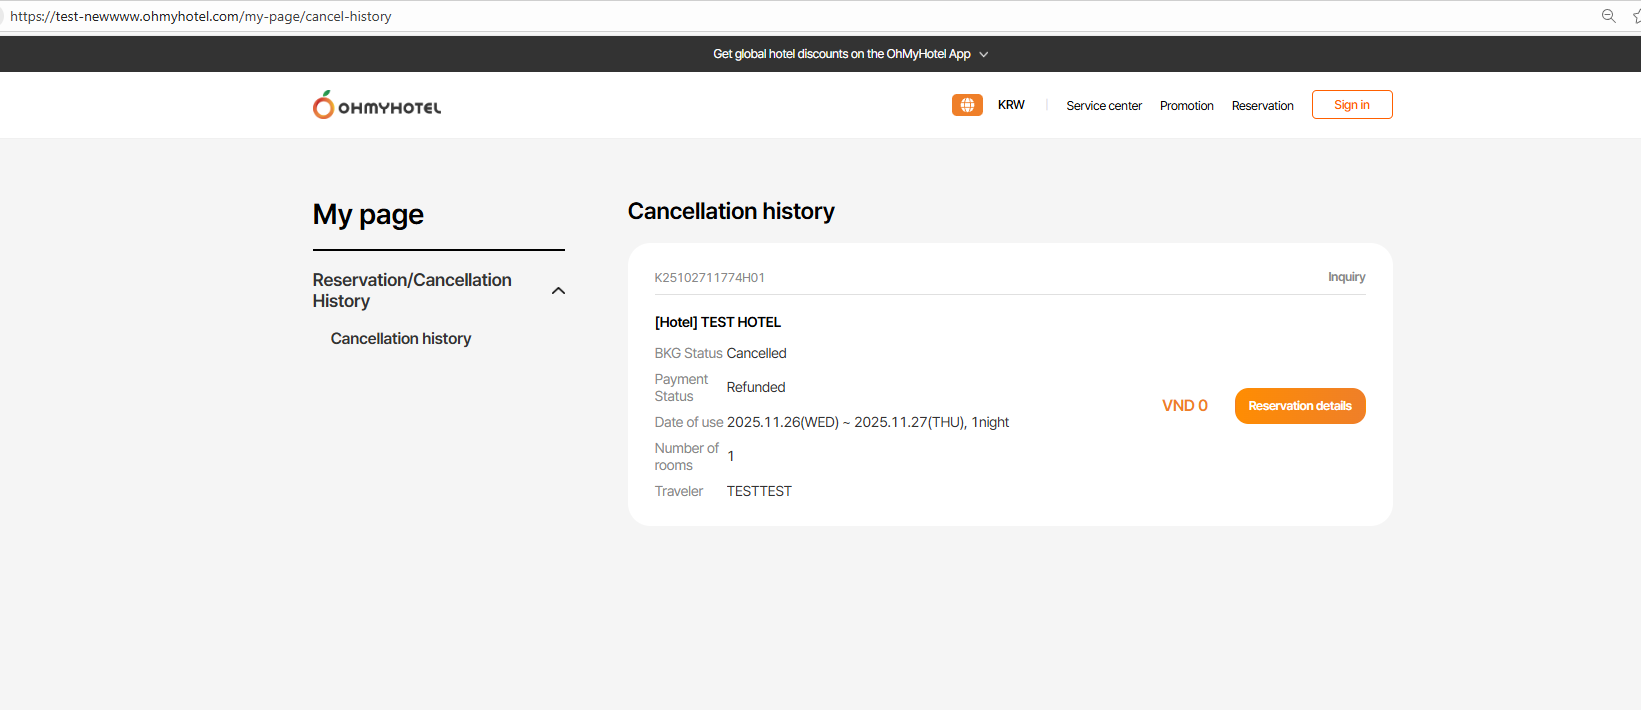This screenshot has height=710, width=1641.
Task: Open the KRW currency selector
Action: tap(1011, 105)
